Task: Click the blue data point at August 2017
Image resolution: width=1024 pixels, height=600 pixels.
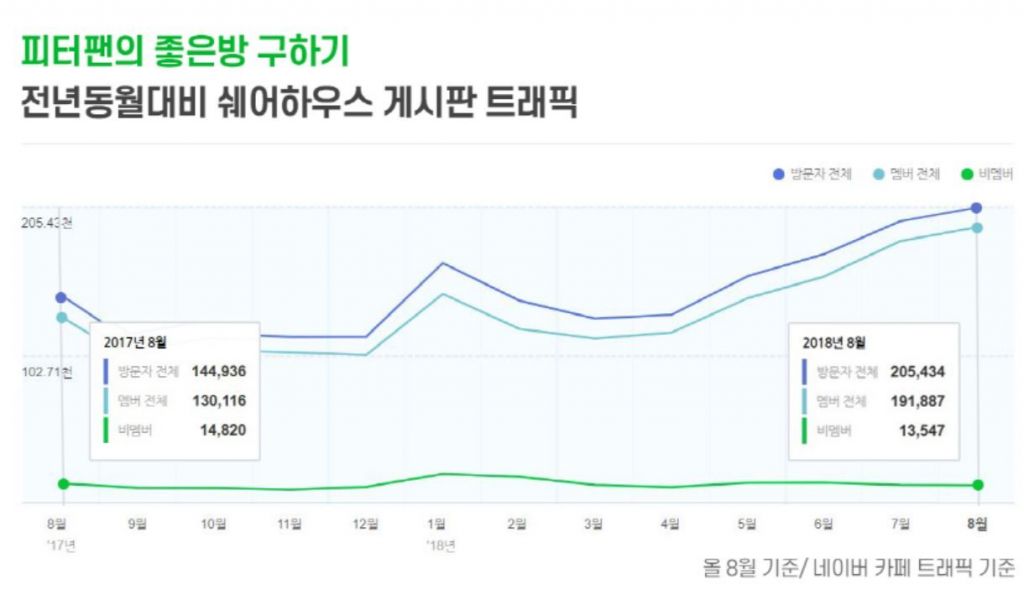Action: pos(61,297)
